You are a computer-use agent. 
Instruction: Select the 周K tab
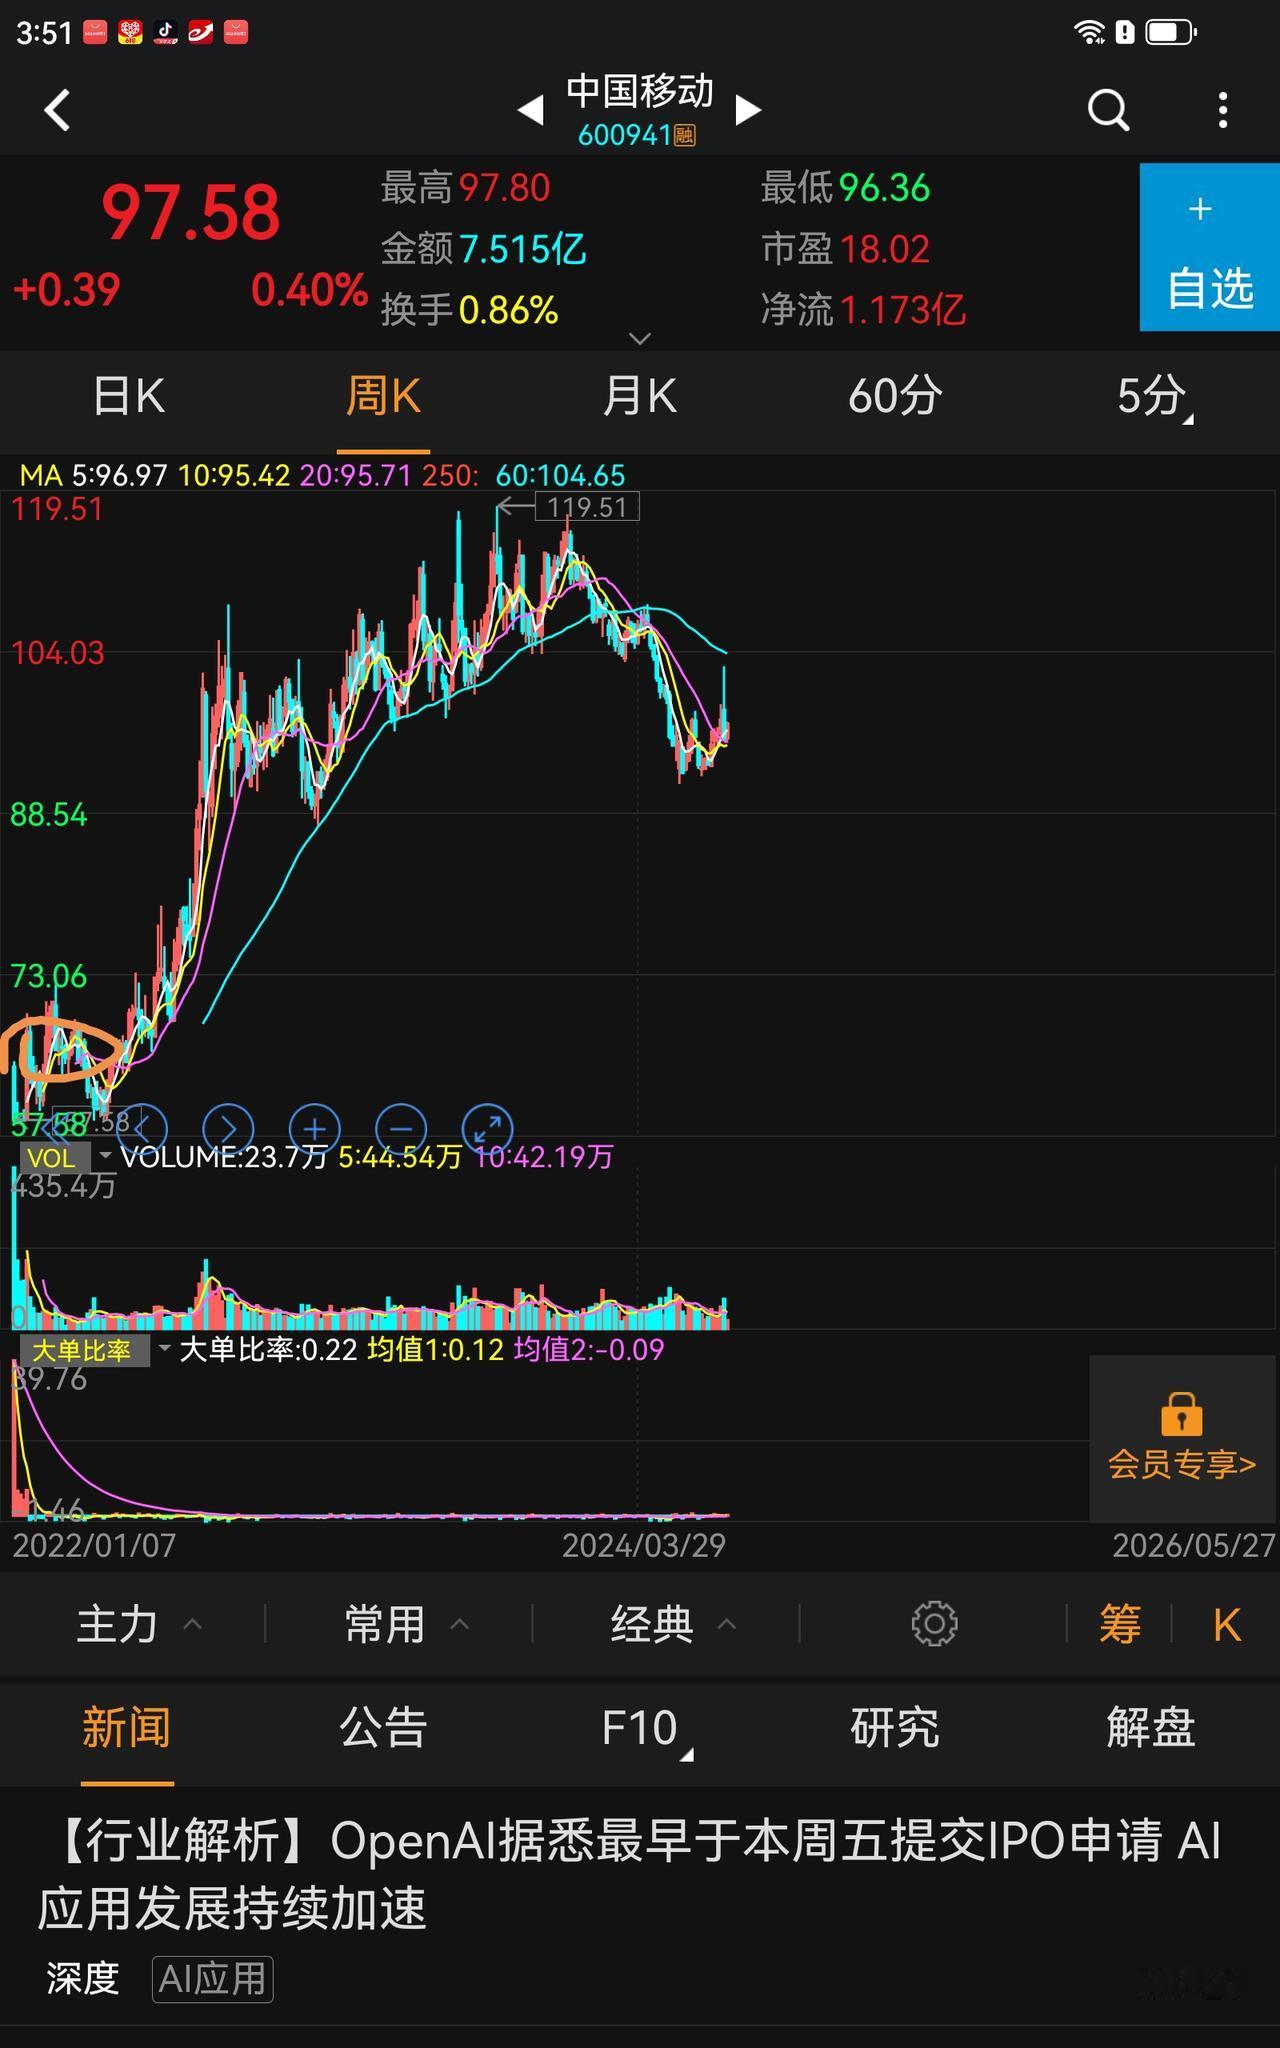[383, 396]
